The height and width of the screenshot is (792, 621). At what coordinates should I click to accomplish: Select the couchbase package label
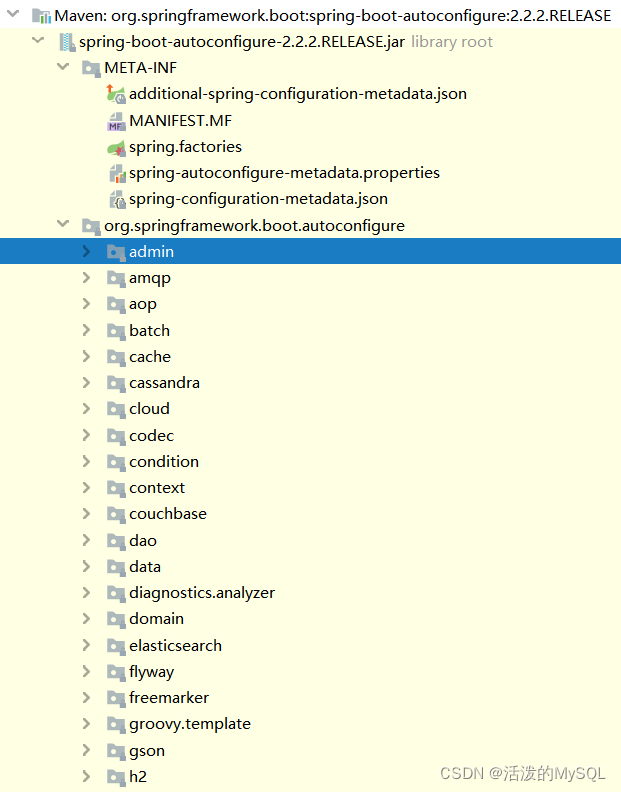point(168,514)
